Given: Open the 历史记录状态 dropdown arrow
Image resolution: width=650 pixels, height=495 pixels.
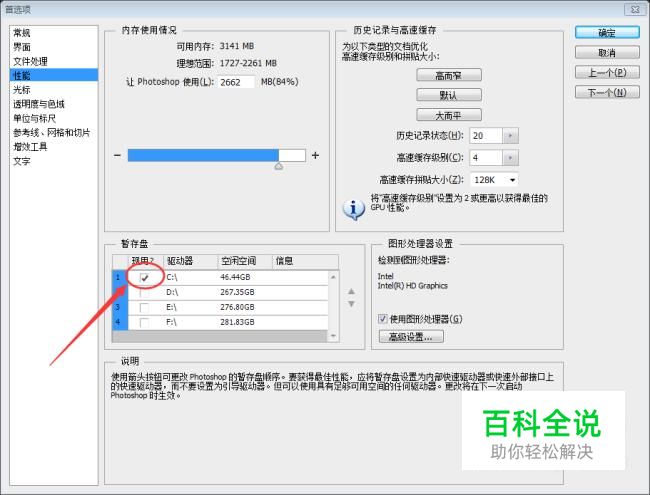Looking at the screenshot, I should [x=510, y=136].
